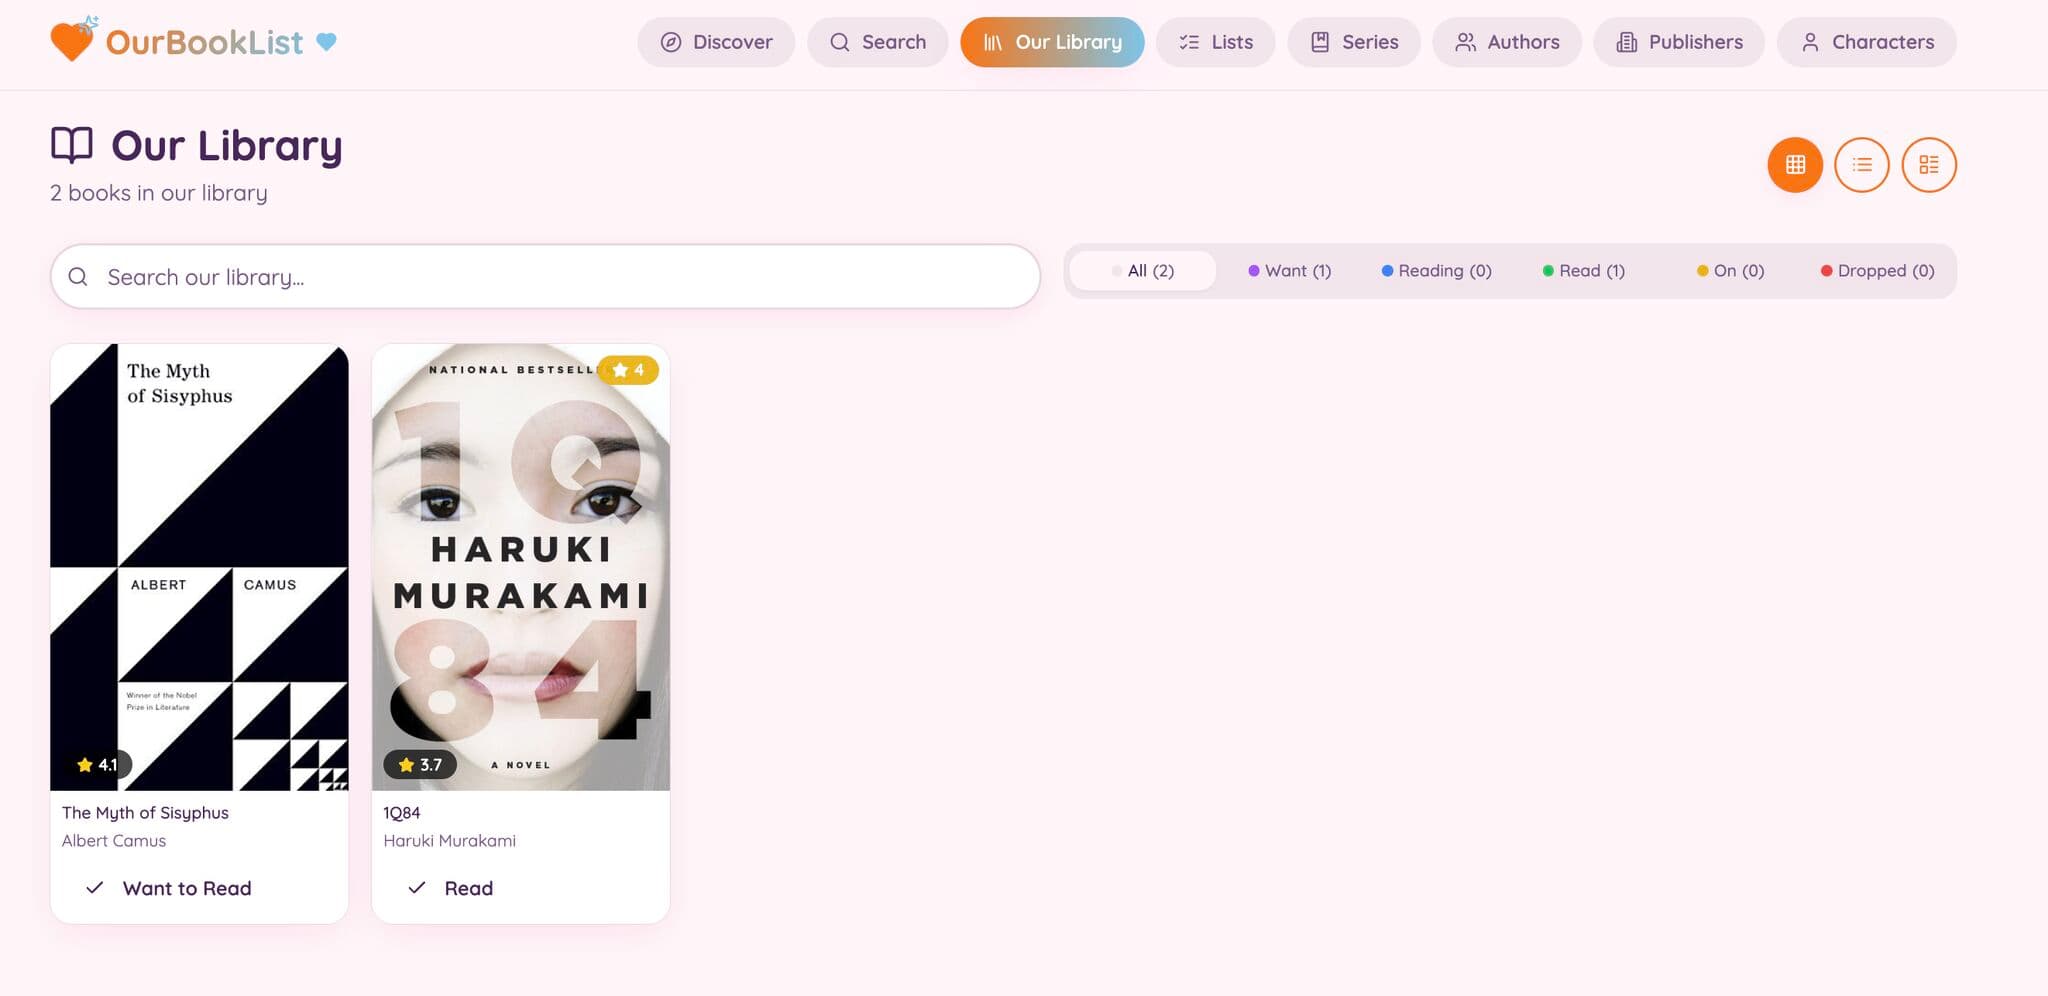
Task: Switch to detailed card view layout
Action: (x=1928, y=165)
